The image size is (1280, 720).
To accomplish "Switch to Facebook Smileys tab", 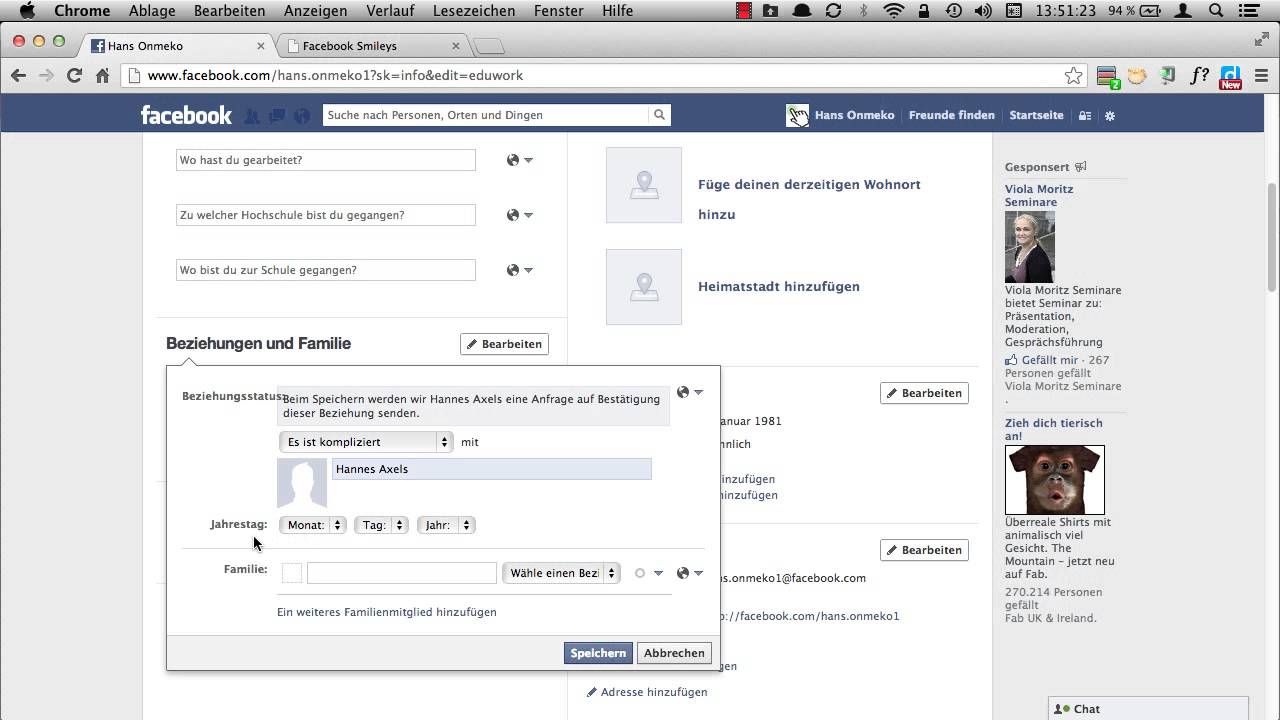I will click(372, 46).
